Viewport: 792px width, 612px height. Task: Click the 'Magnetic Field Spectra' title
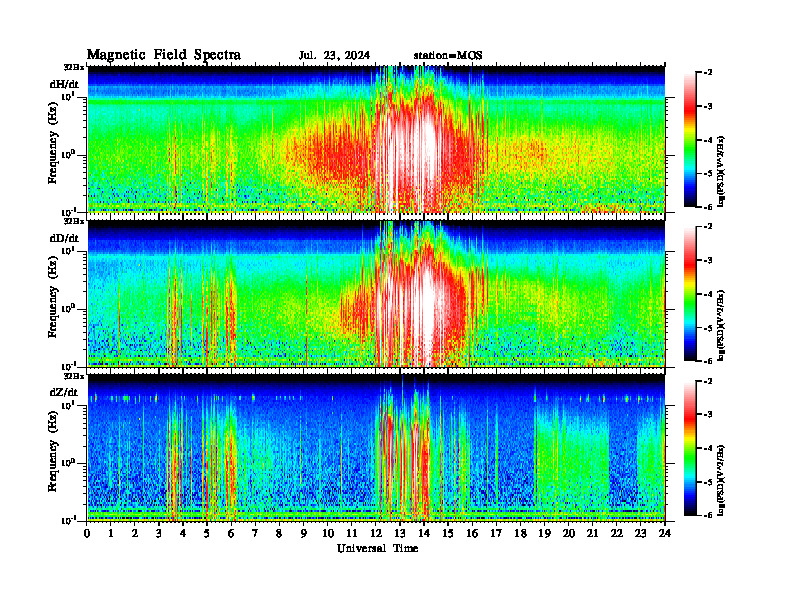164,55
